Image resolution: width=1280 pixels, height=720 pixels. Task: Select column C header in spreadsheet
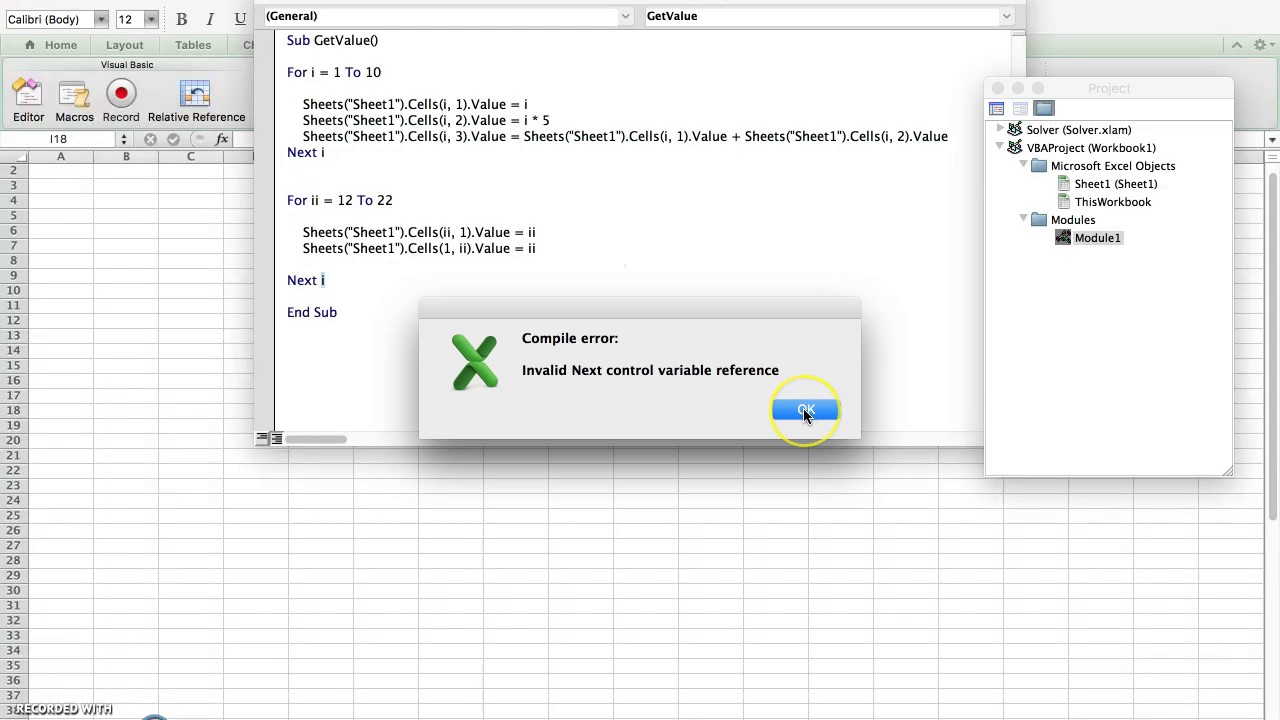[x=190, y=156]
